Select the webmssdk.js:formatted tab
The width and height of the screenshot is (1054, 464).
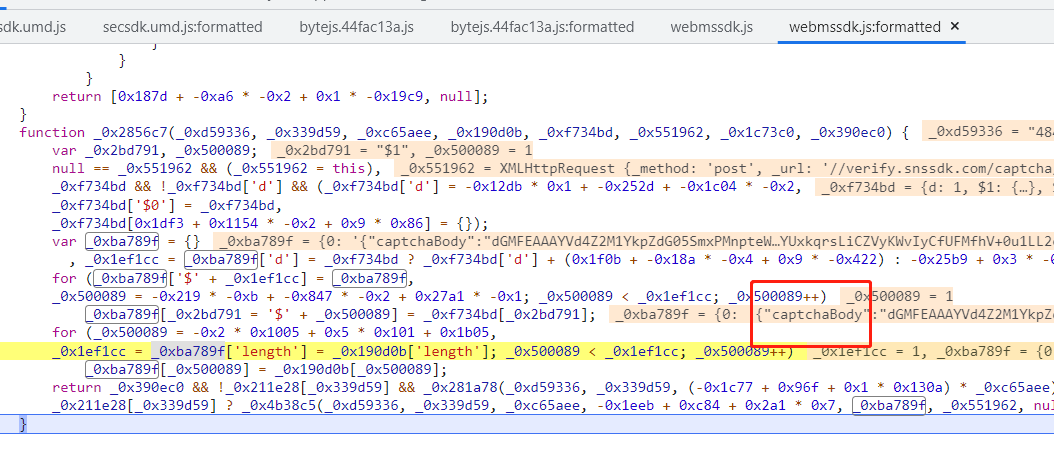pyautogui.click(x=864, y=27)
